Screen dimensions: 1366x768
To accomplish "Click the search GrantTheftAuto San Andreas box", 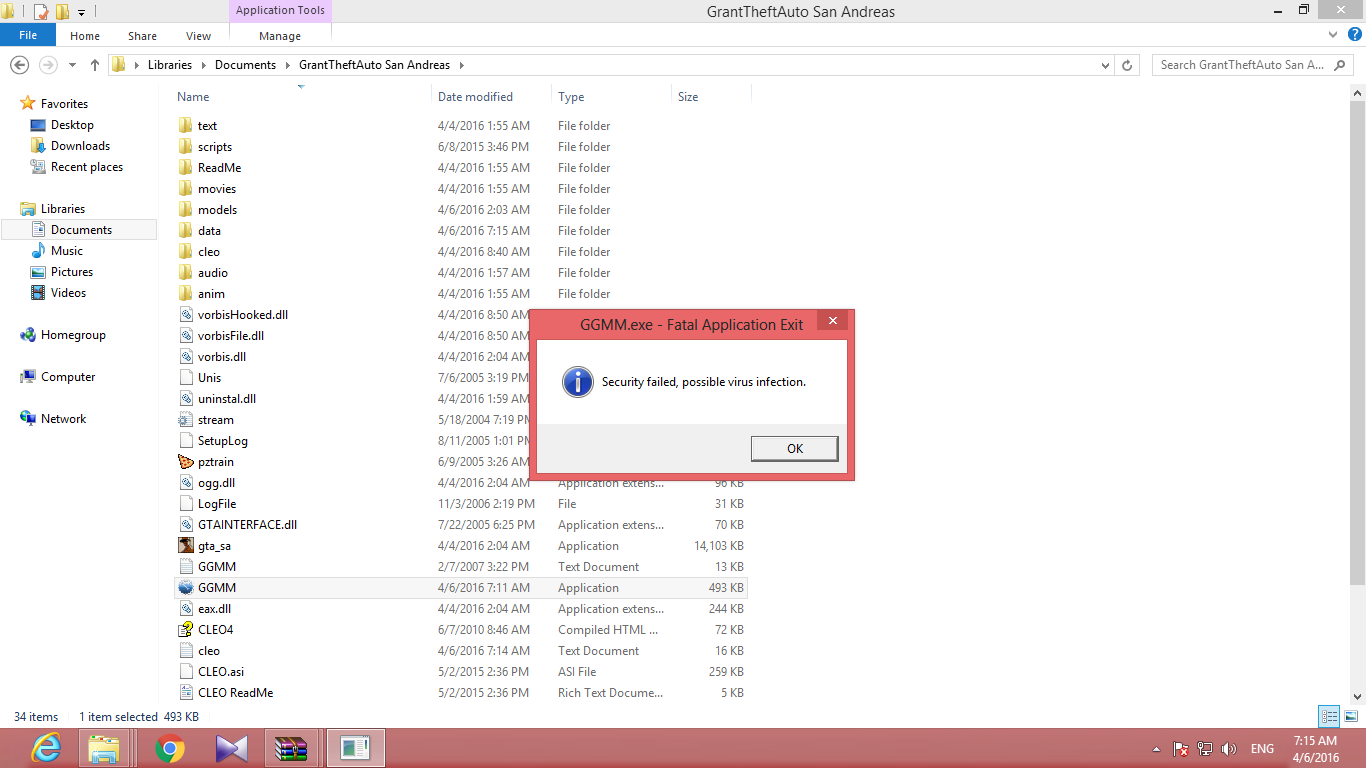I will coord(1253,65).
